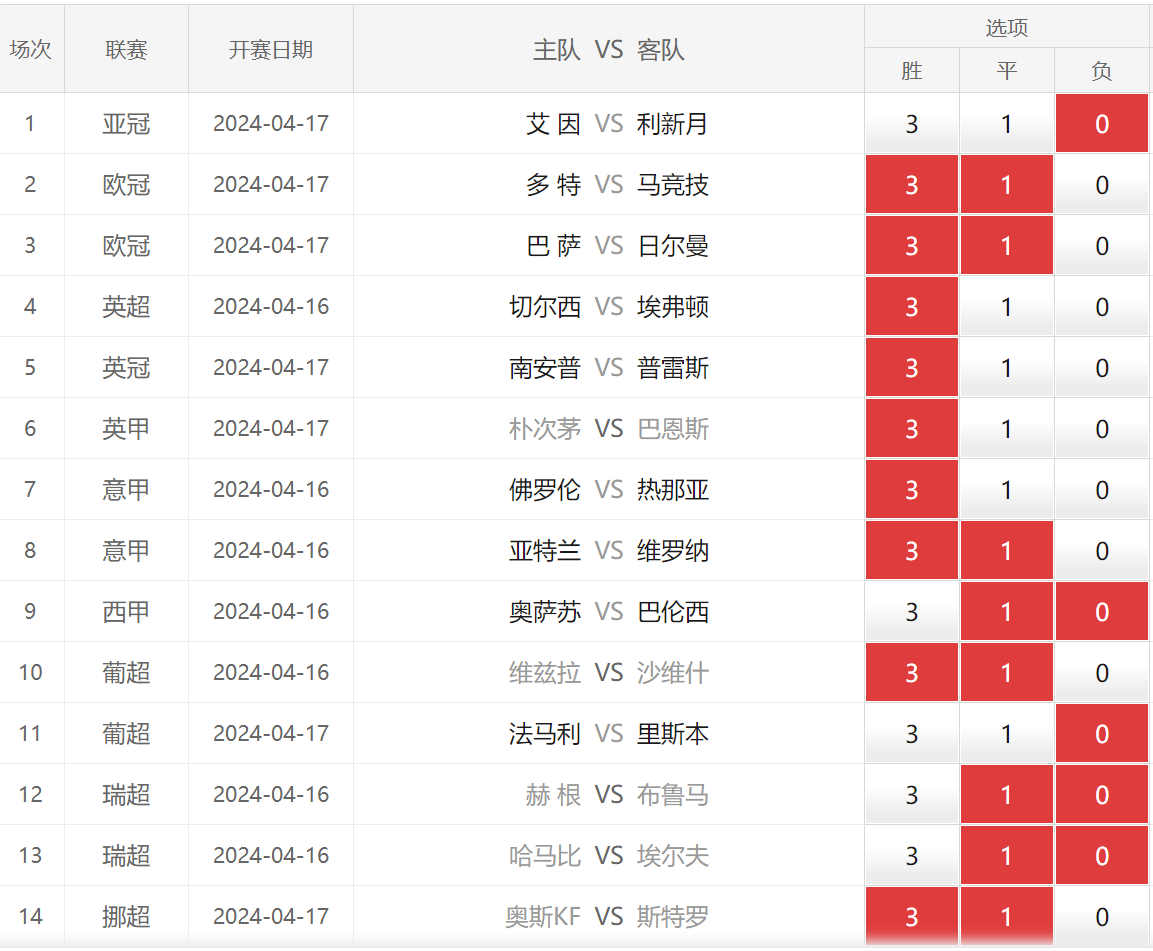Toggle 平 (1) for 亚特兰 VS 维罗纳
The width and height of the screenshot is (1153, 951).
(1007, 551)
